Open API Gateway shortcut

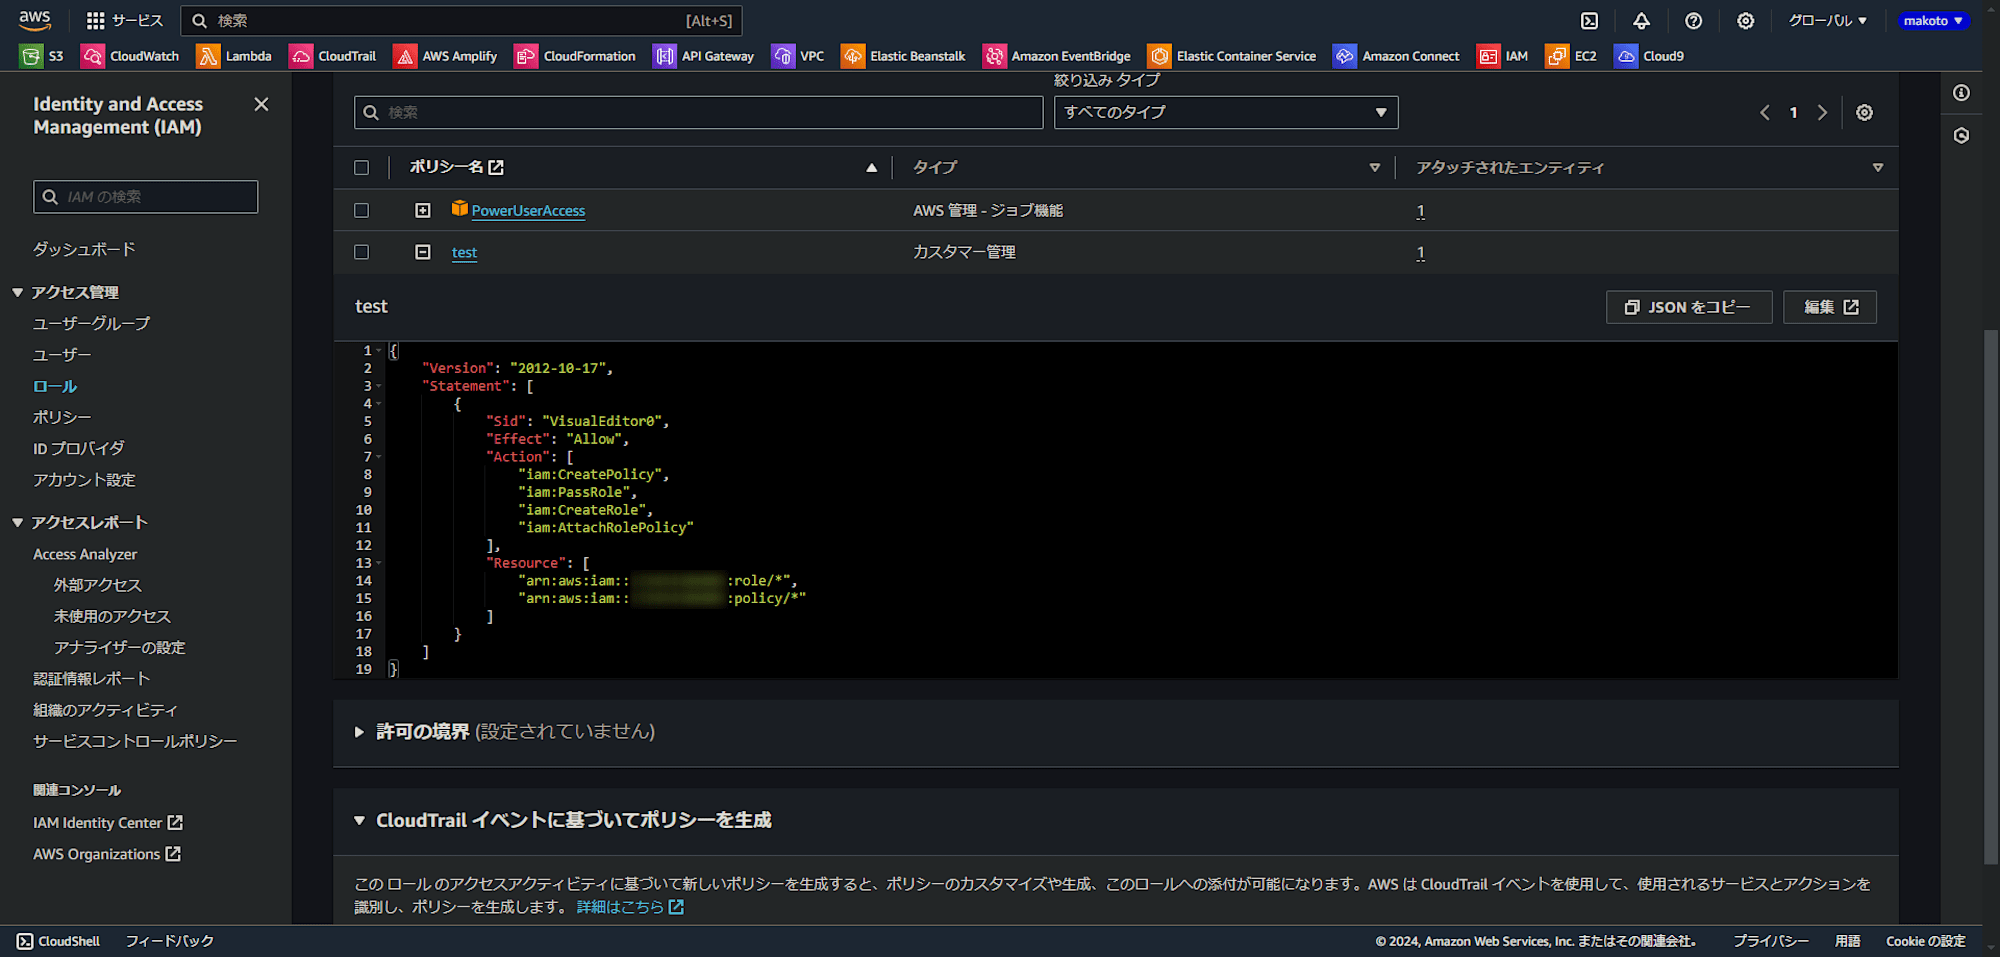point(703,56)
